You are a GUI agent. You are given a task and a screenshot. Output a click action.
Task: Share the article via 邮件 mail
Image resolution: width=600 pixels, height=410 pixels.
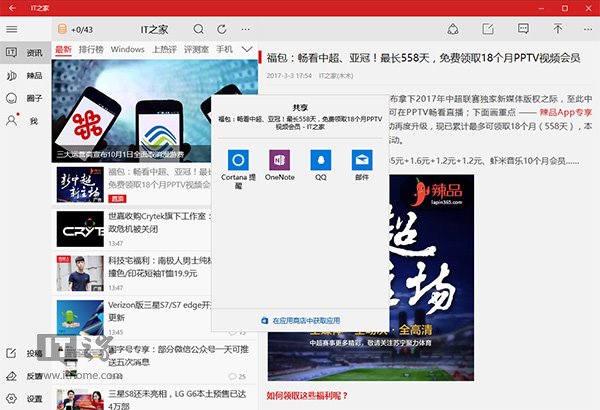coord(362,165)
